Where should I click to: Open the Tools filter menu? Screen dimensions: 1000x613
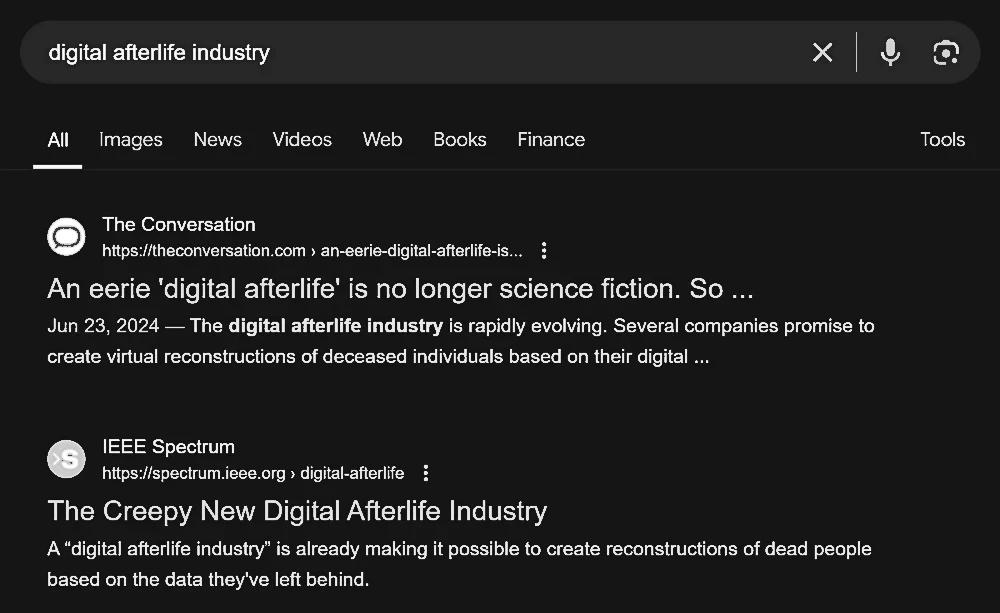point(942,140)
